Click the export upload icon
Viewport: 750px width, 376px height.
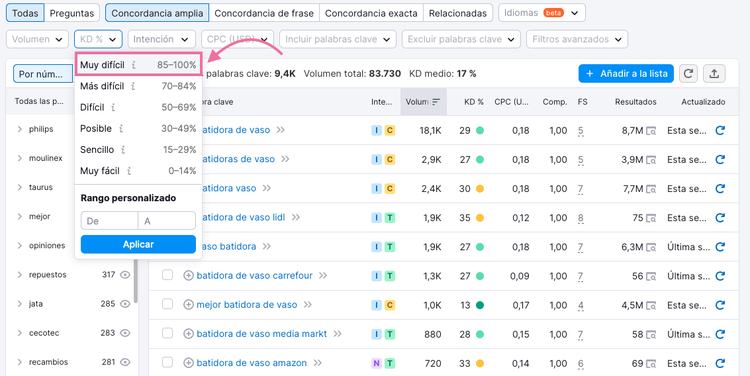coord(714,74)
